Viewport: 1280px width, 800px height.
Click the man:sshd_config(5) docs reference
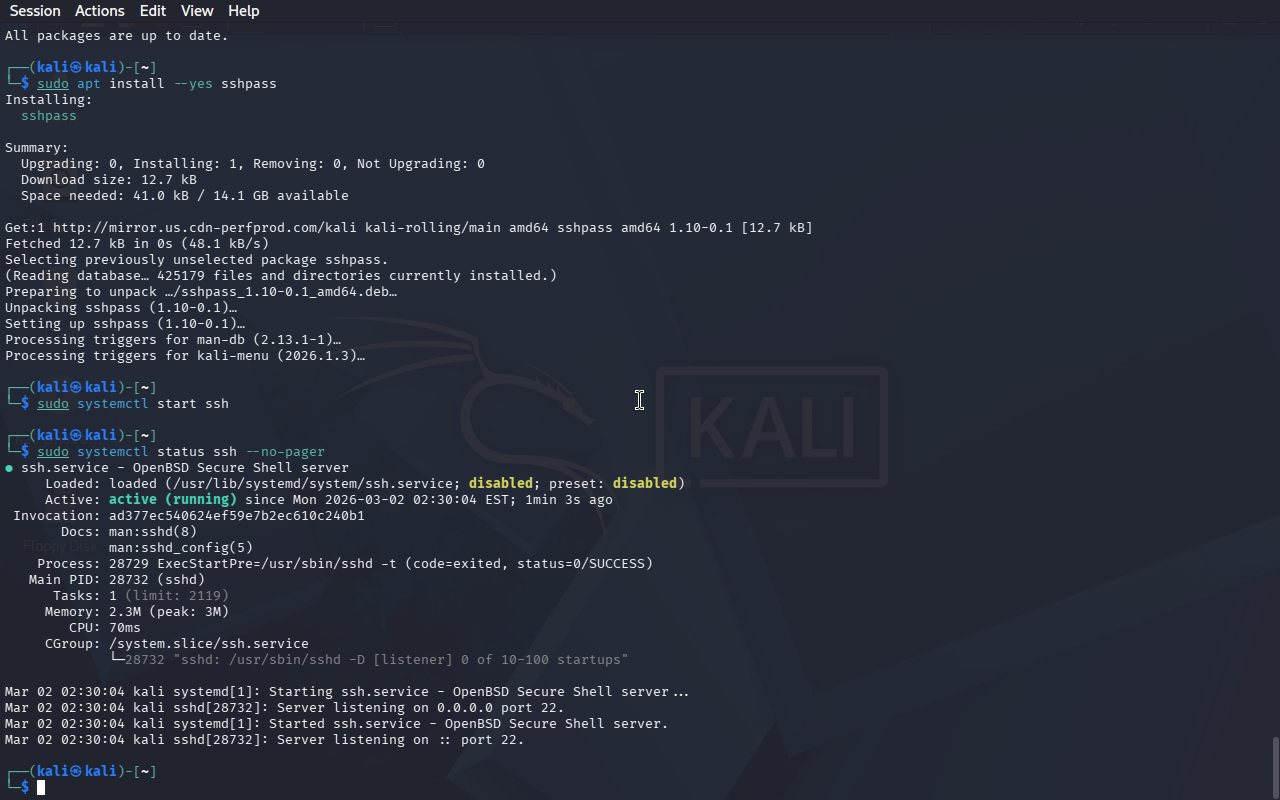(x=181, y=548)
